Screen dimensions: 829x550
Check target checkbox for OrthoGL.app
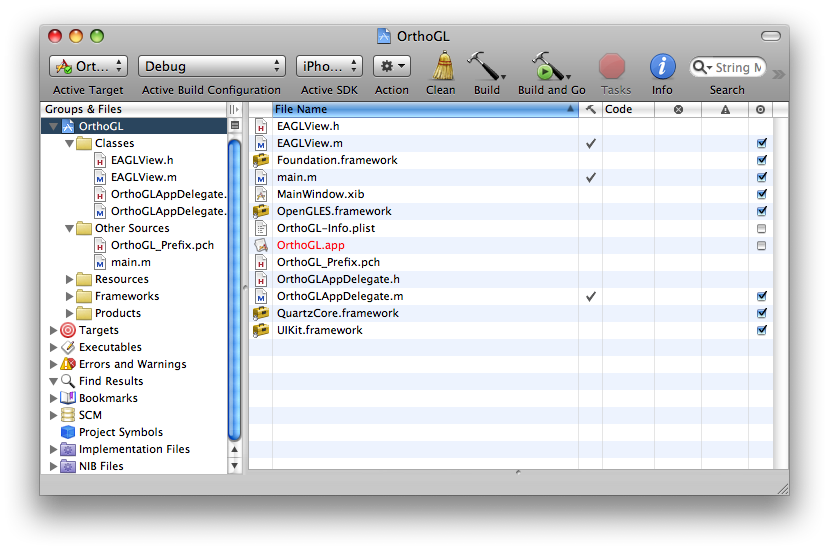point(761,245)
